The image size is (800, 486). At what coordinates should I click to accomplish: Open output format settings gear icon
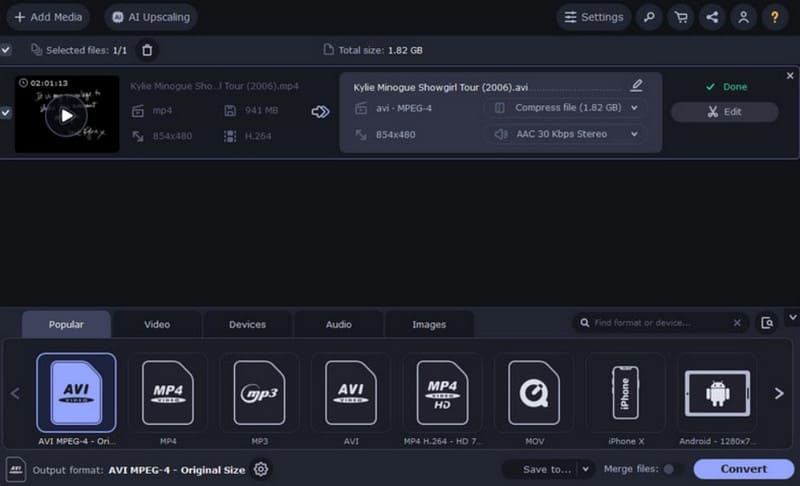261,469
